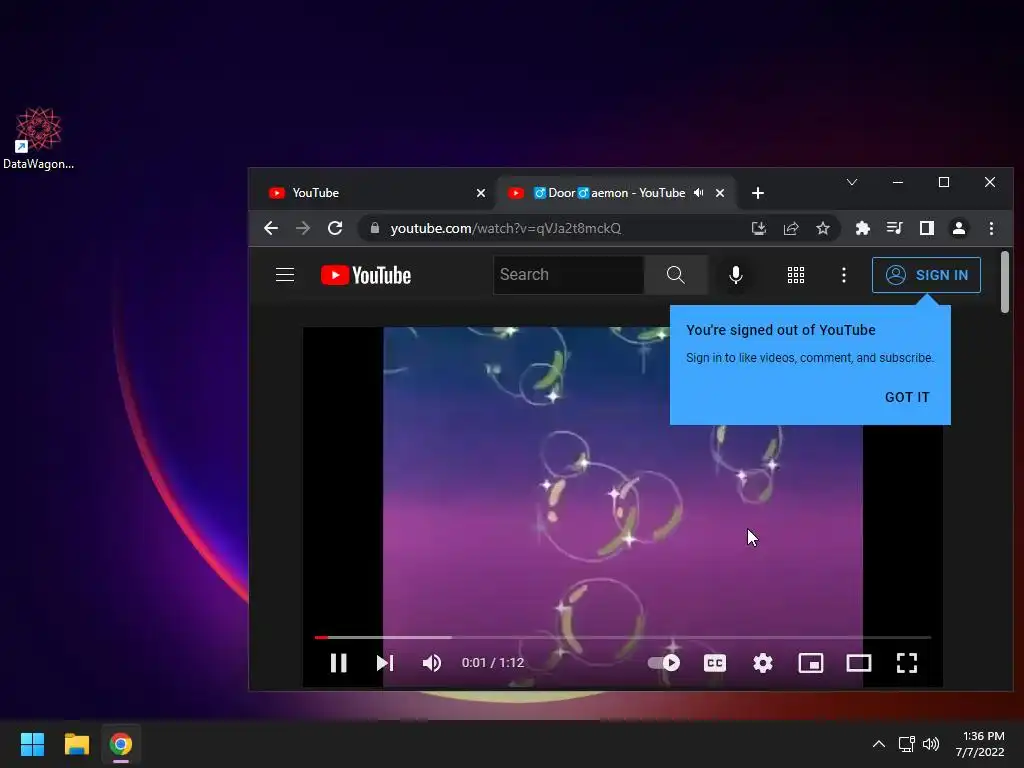
Task: Focus the YouTube Search field
Action: [x=568, y=275]
